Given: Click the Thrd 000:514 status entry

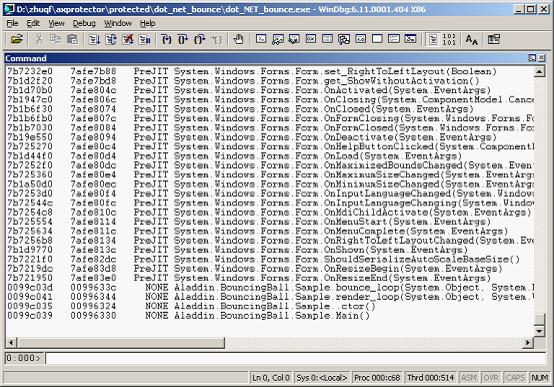Looking at the screenshot, I should tap(430, 378).
